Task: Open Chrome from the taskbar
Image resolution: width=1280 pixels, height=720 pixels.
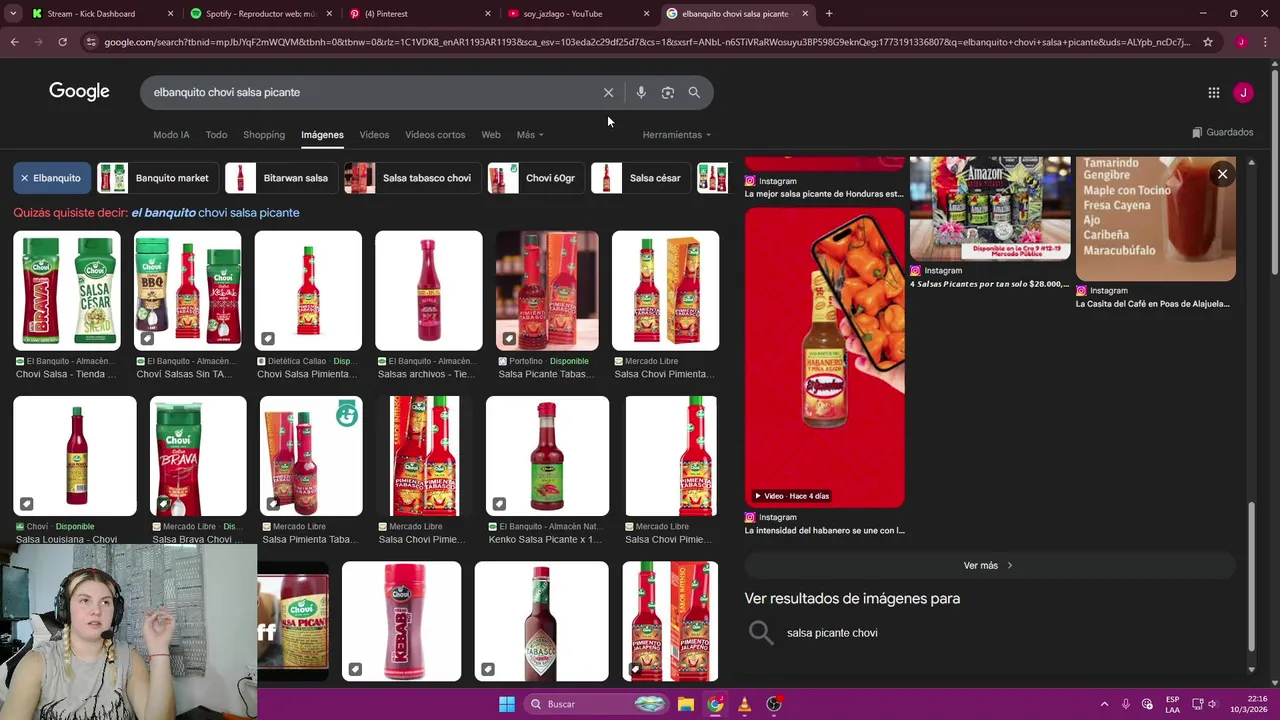Action: pos(715,704)
